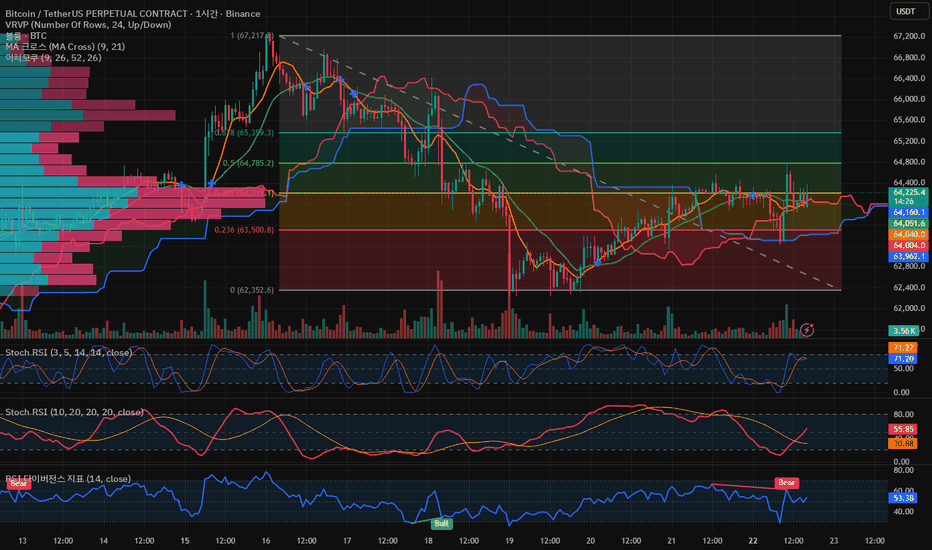
Task: Click the green Bull divergence label
Action: click(x=442, y=523)
